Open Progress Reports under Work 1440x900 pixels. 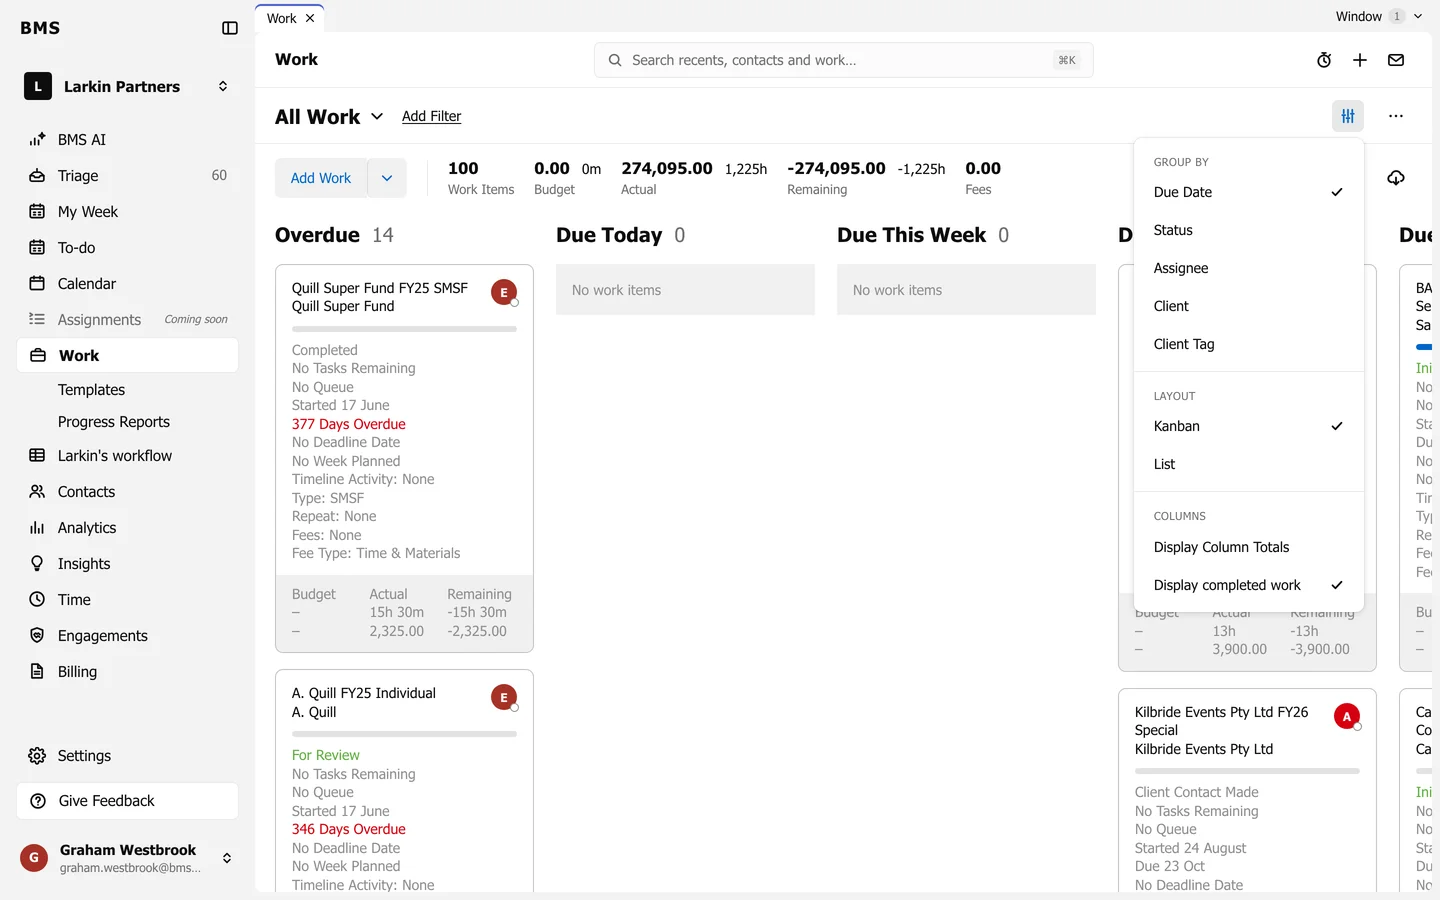pos(114,422)
